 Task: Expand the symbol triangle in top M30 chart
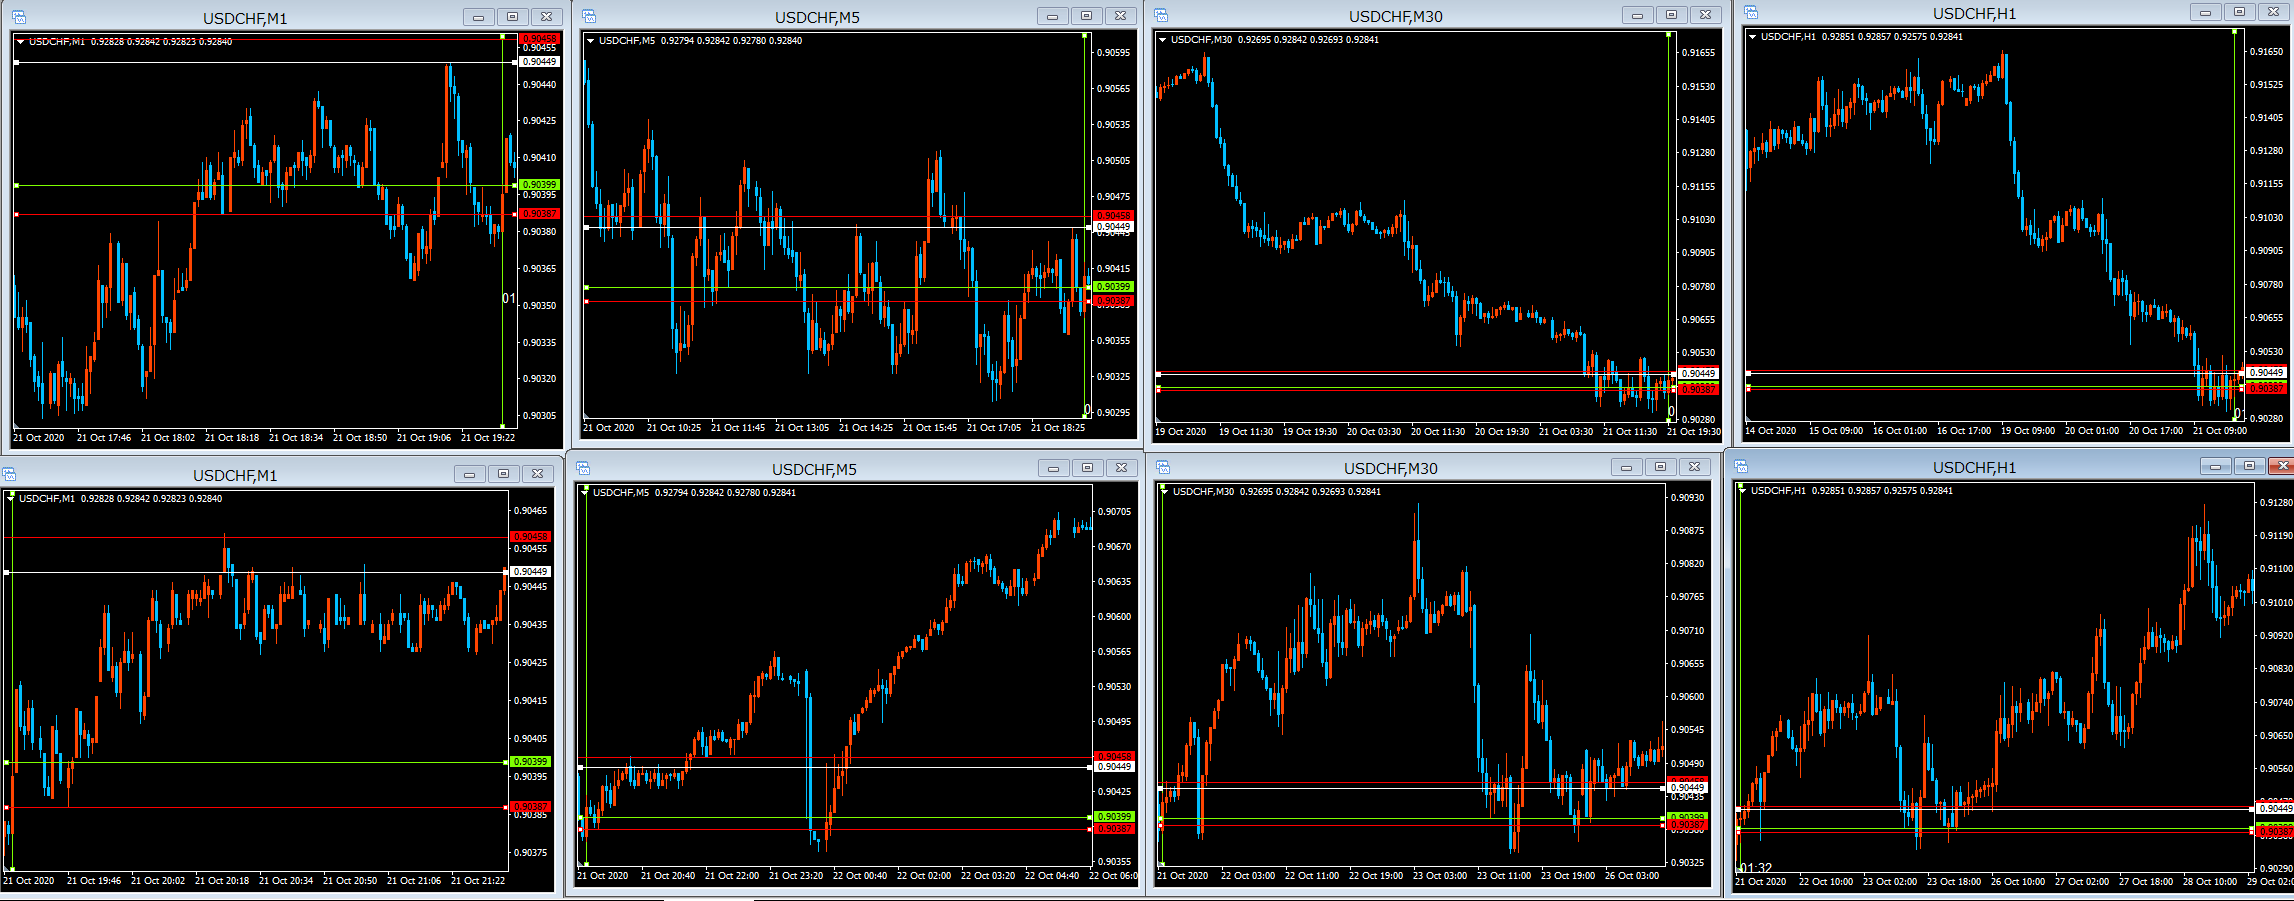click(1162, 40)
